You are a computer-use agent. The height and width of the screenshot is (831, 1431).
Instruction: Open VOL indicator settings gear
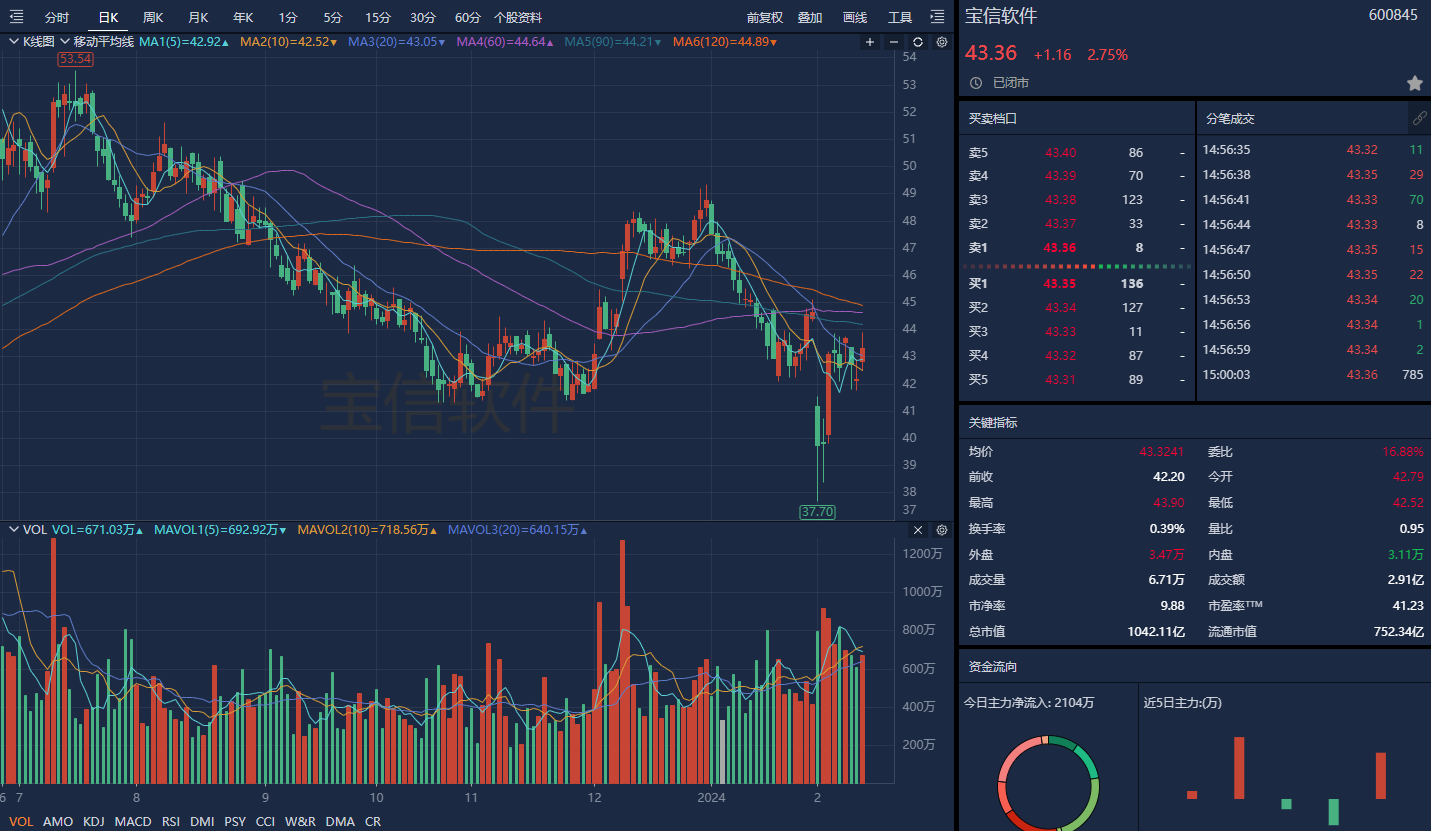[x=941, y=530]
